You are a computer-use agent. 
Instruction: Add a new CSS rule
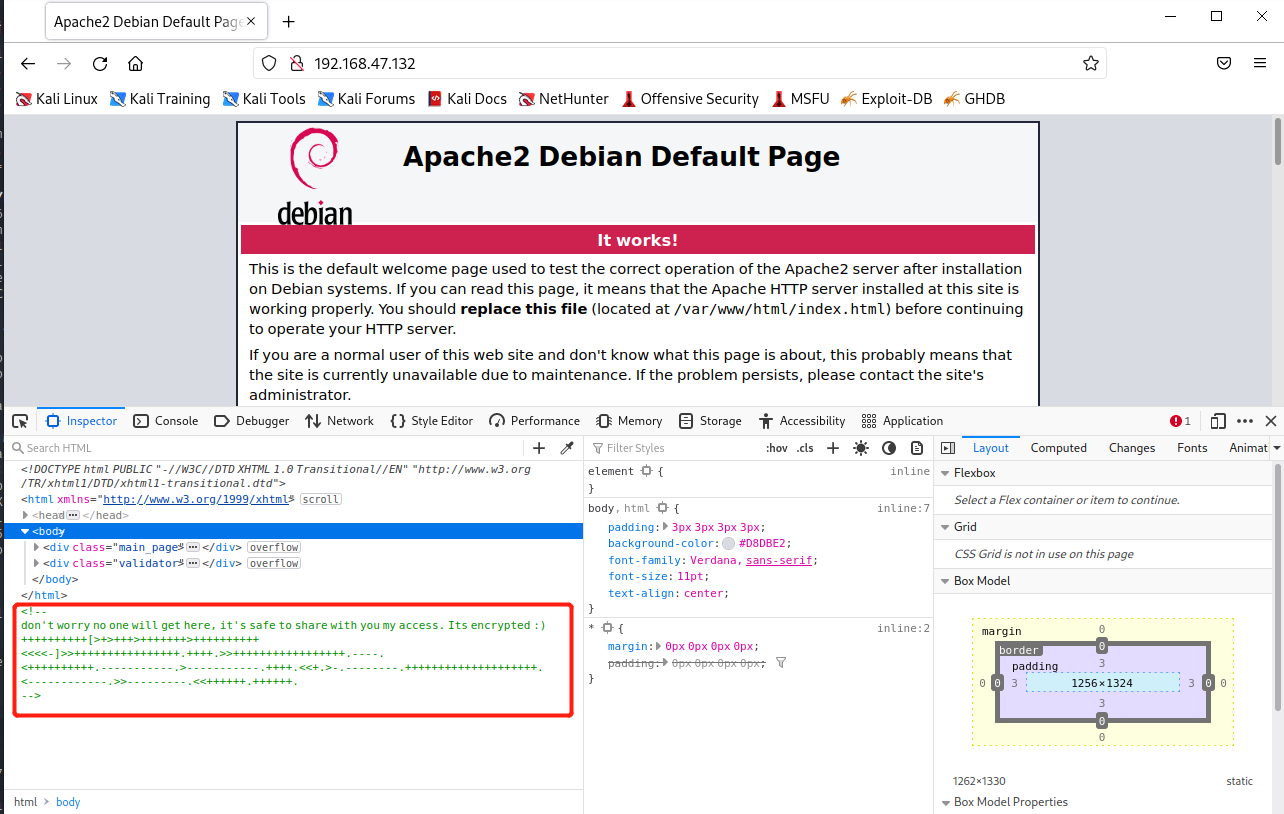pos(832,448)
